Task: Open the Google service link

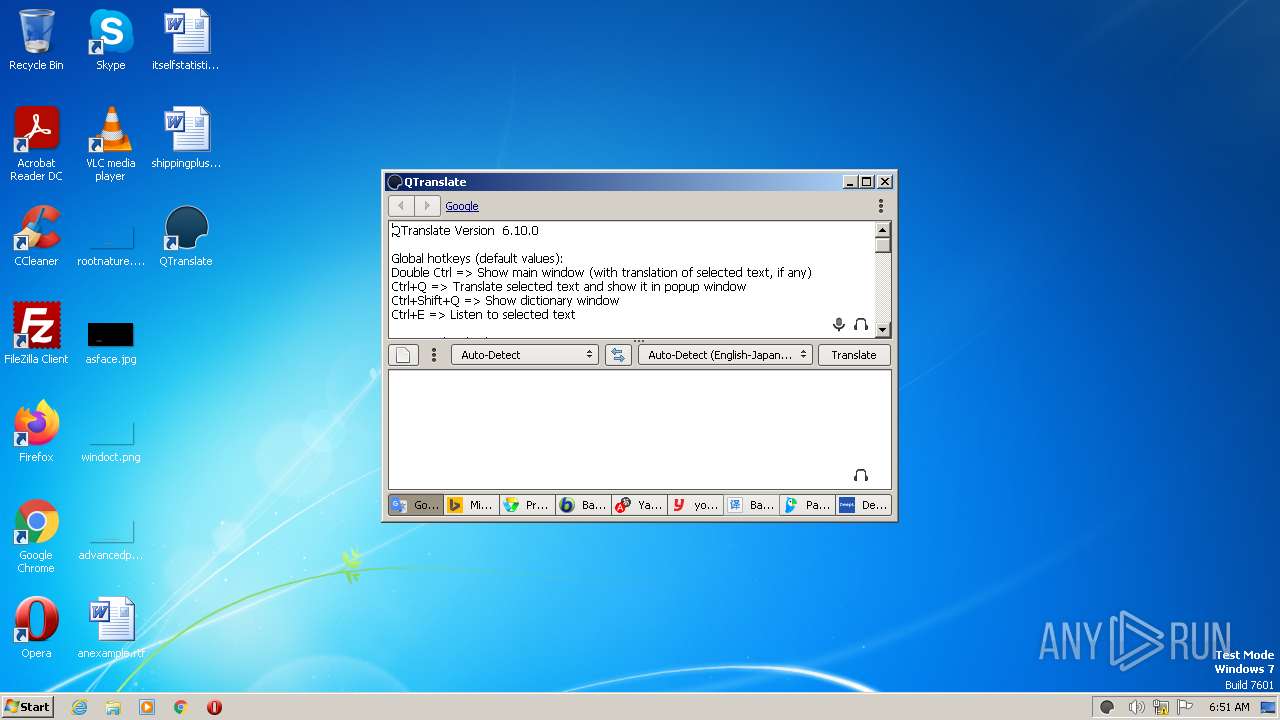Action: 462,206
